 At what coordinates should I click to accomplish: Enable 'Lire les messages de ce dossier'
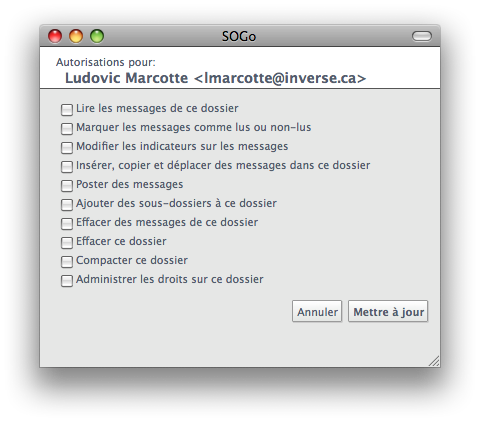pyautogui.click(x=67, y=109)
